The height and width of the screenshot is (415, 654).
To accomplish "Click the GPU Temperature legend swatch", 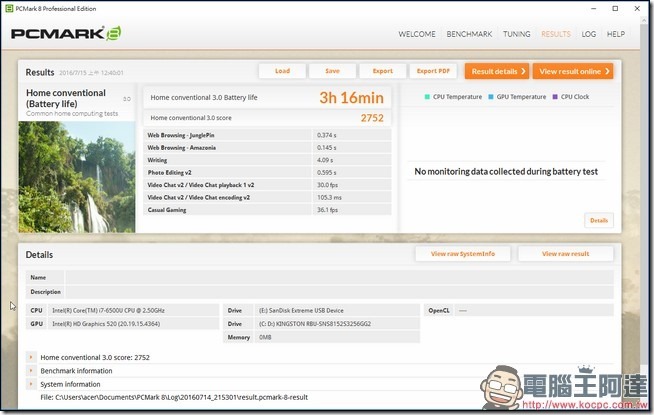I will (491, 97).
